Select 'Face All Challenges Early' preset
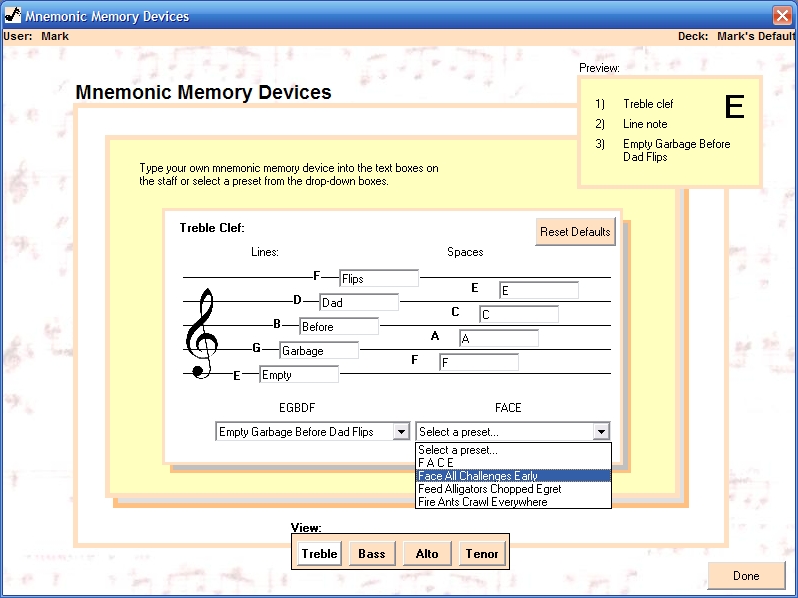Viewport: 798px width, 598px height. [x=513, y=476]
